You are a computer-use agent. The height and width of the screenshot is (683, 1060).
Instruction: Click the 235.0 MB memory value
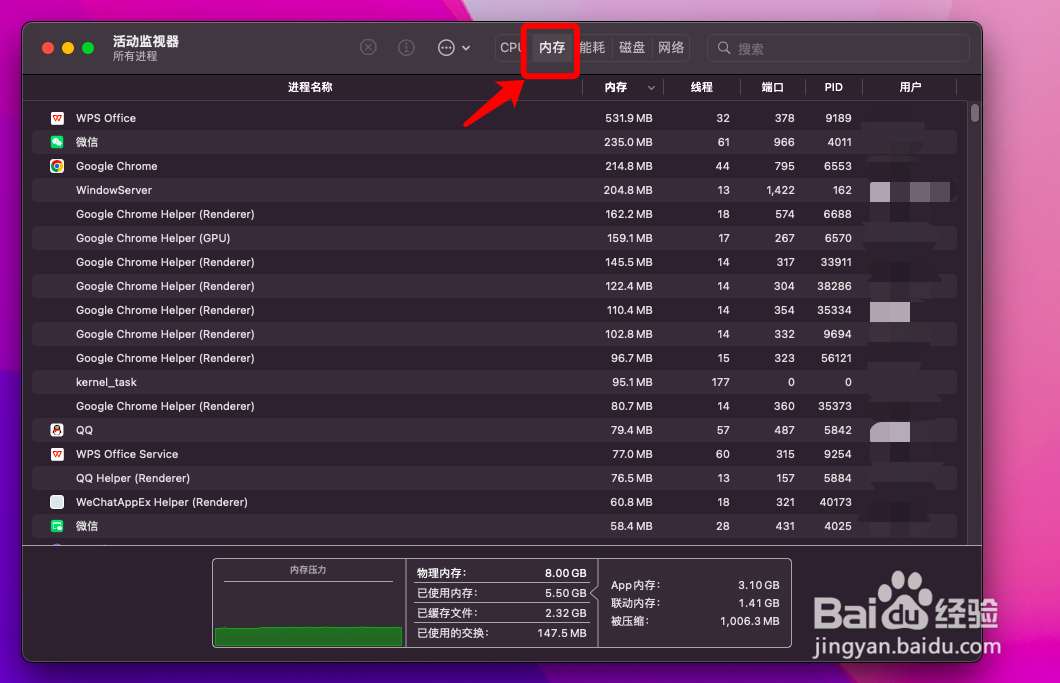click(628, 142)
